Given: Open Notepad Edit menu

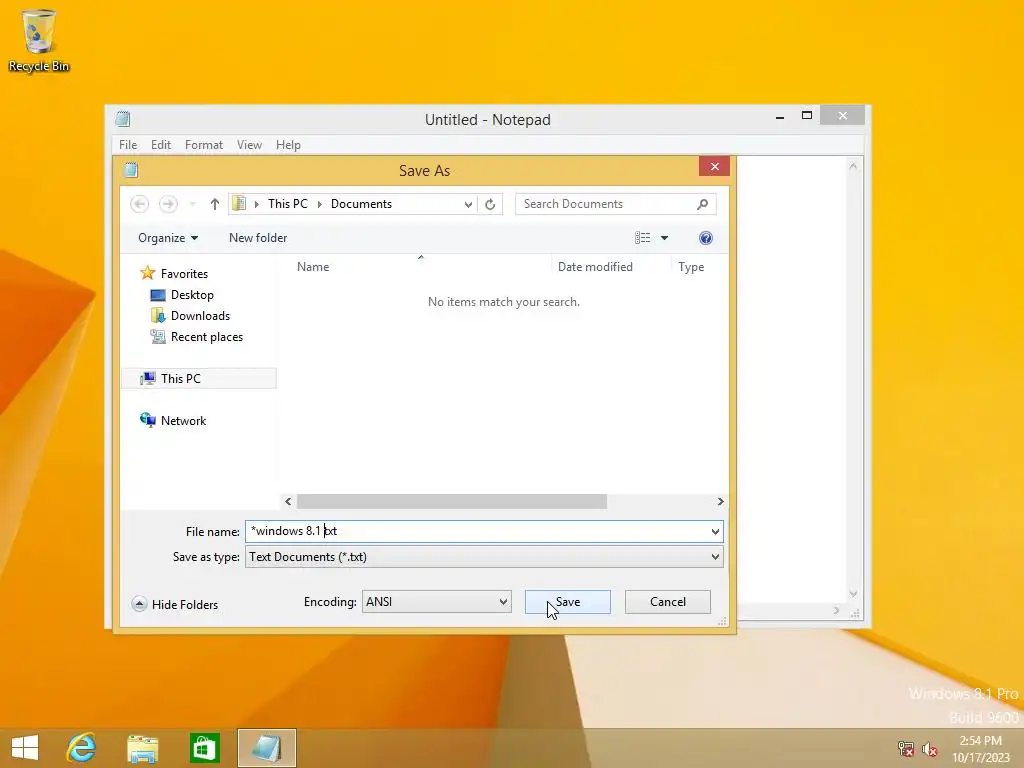Looking at the screenshot, I should tap(161, 145).
